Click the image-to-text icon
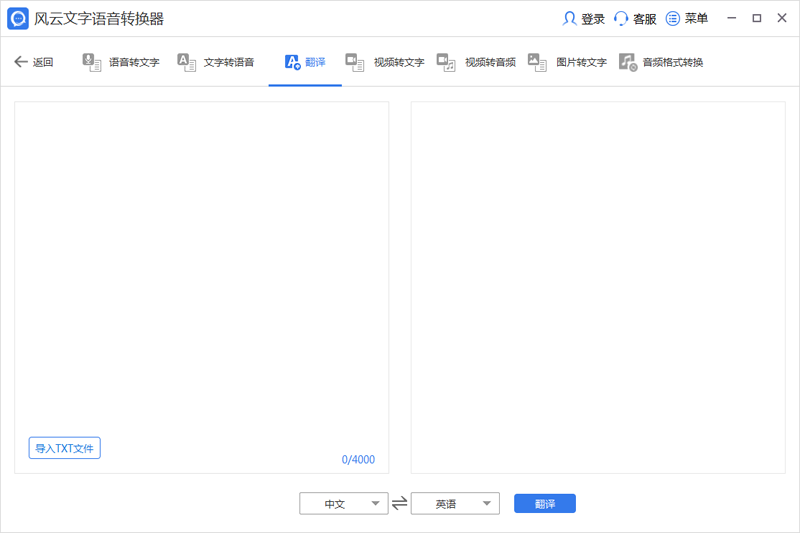The height and width of the screenshot is (533, 800). click(x=537, y=62)
